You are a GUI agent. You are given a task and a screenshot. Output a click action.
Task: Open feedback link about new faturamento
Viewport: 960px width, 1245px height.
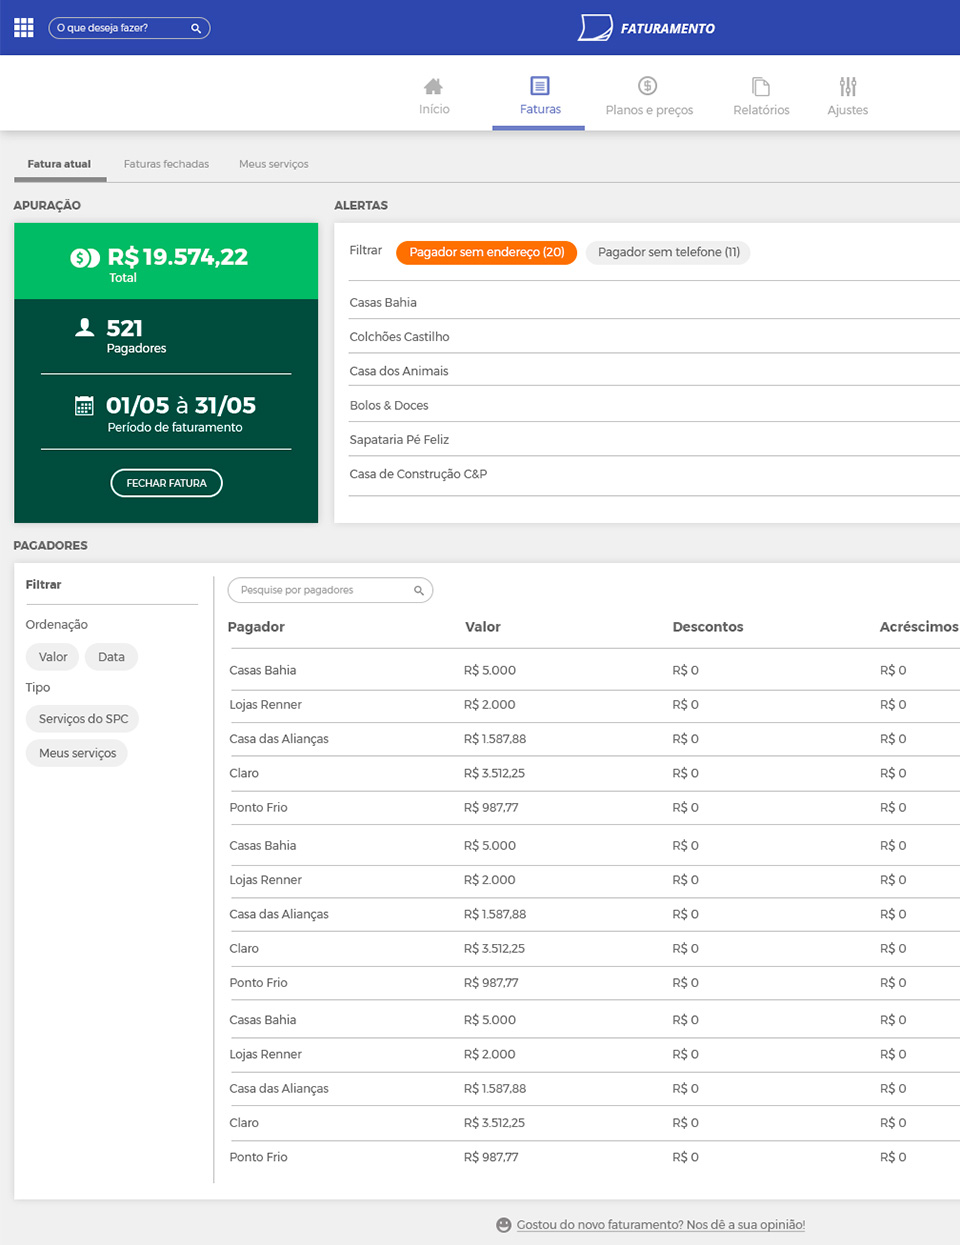(x=661, y=1225)
